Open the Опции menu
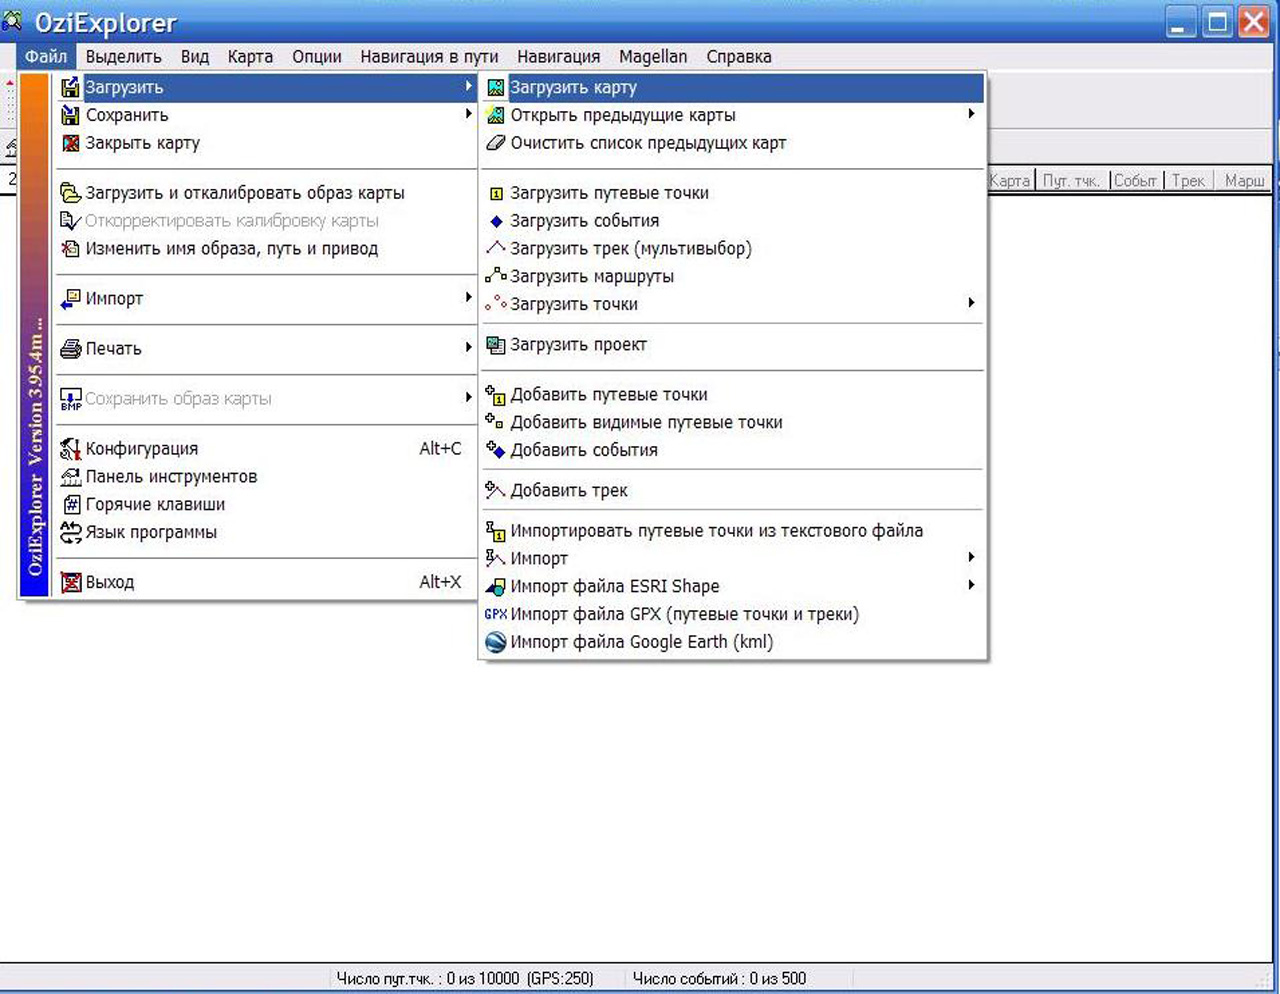Screen dimensions: 1280x994 click(317, 57)
